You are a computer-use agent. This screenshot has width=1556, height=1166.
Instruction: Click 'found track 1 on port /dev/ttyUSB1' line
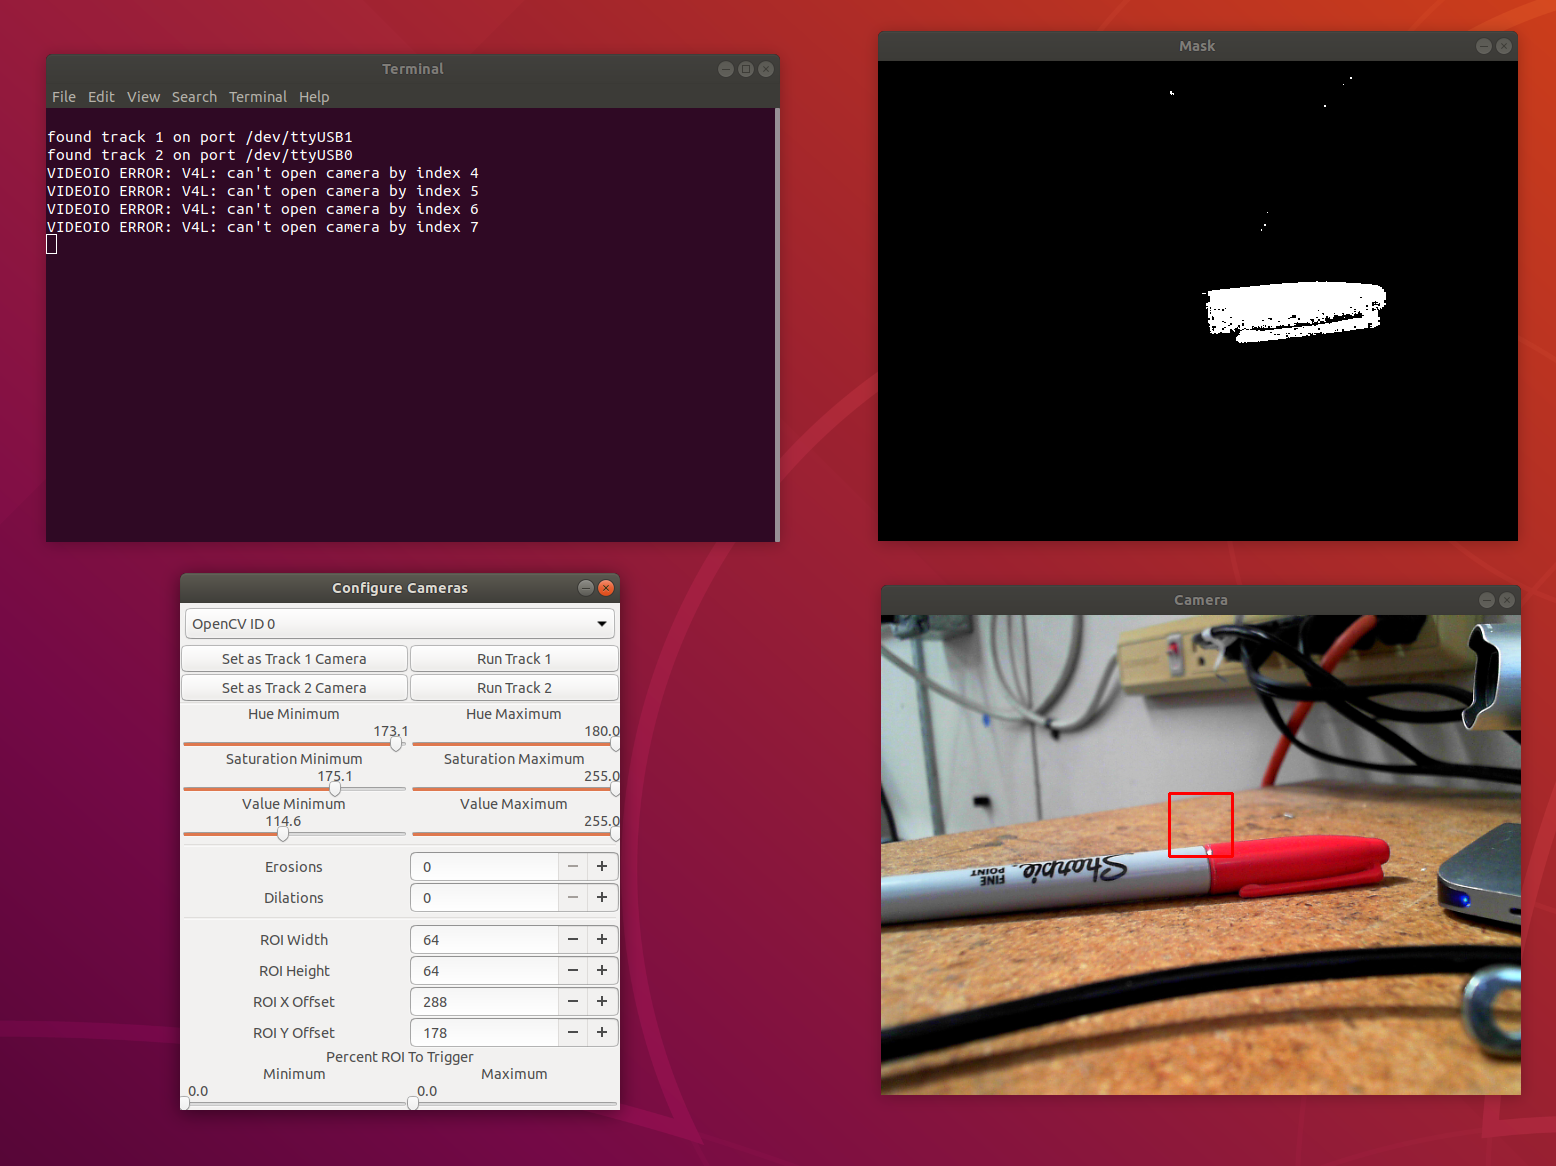tap(200, 137)
